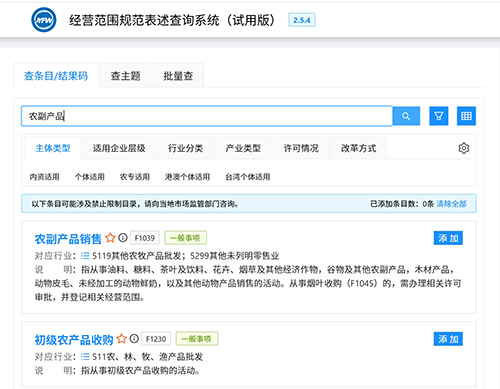Toggle the 港澳个体适用 filter option
The width and height of the screenshot is (500, 389).
click(x=187, y=177)
